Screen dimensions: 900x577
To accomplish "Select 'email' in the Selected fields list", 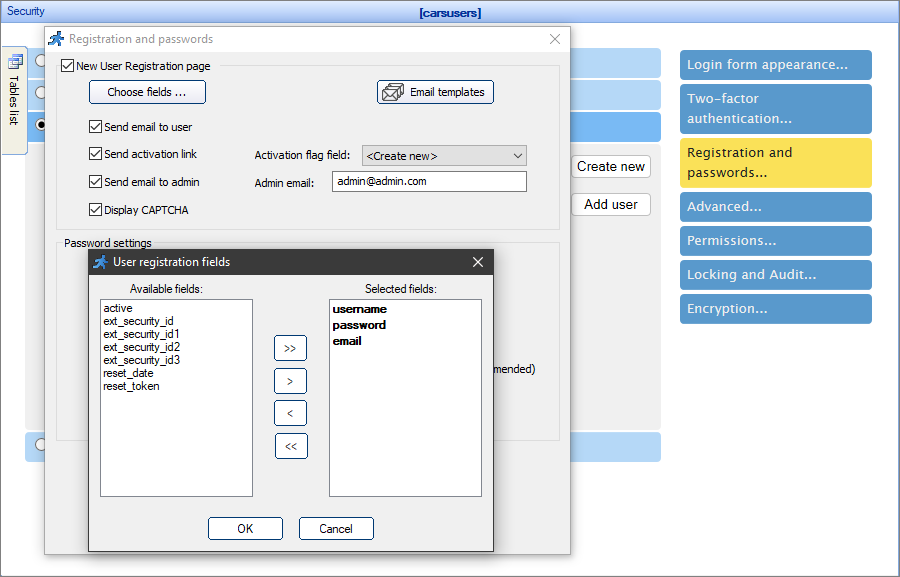I will pos(346,340).
